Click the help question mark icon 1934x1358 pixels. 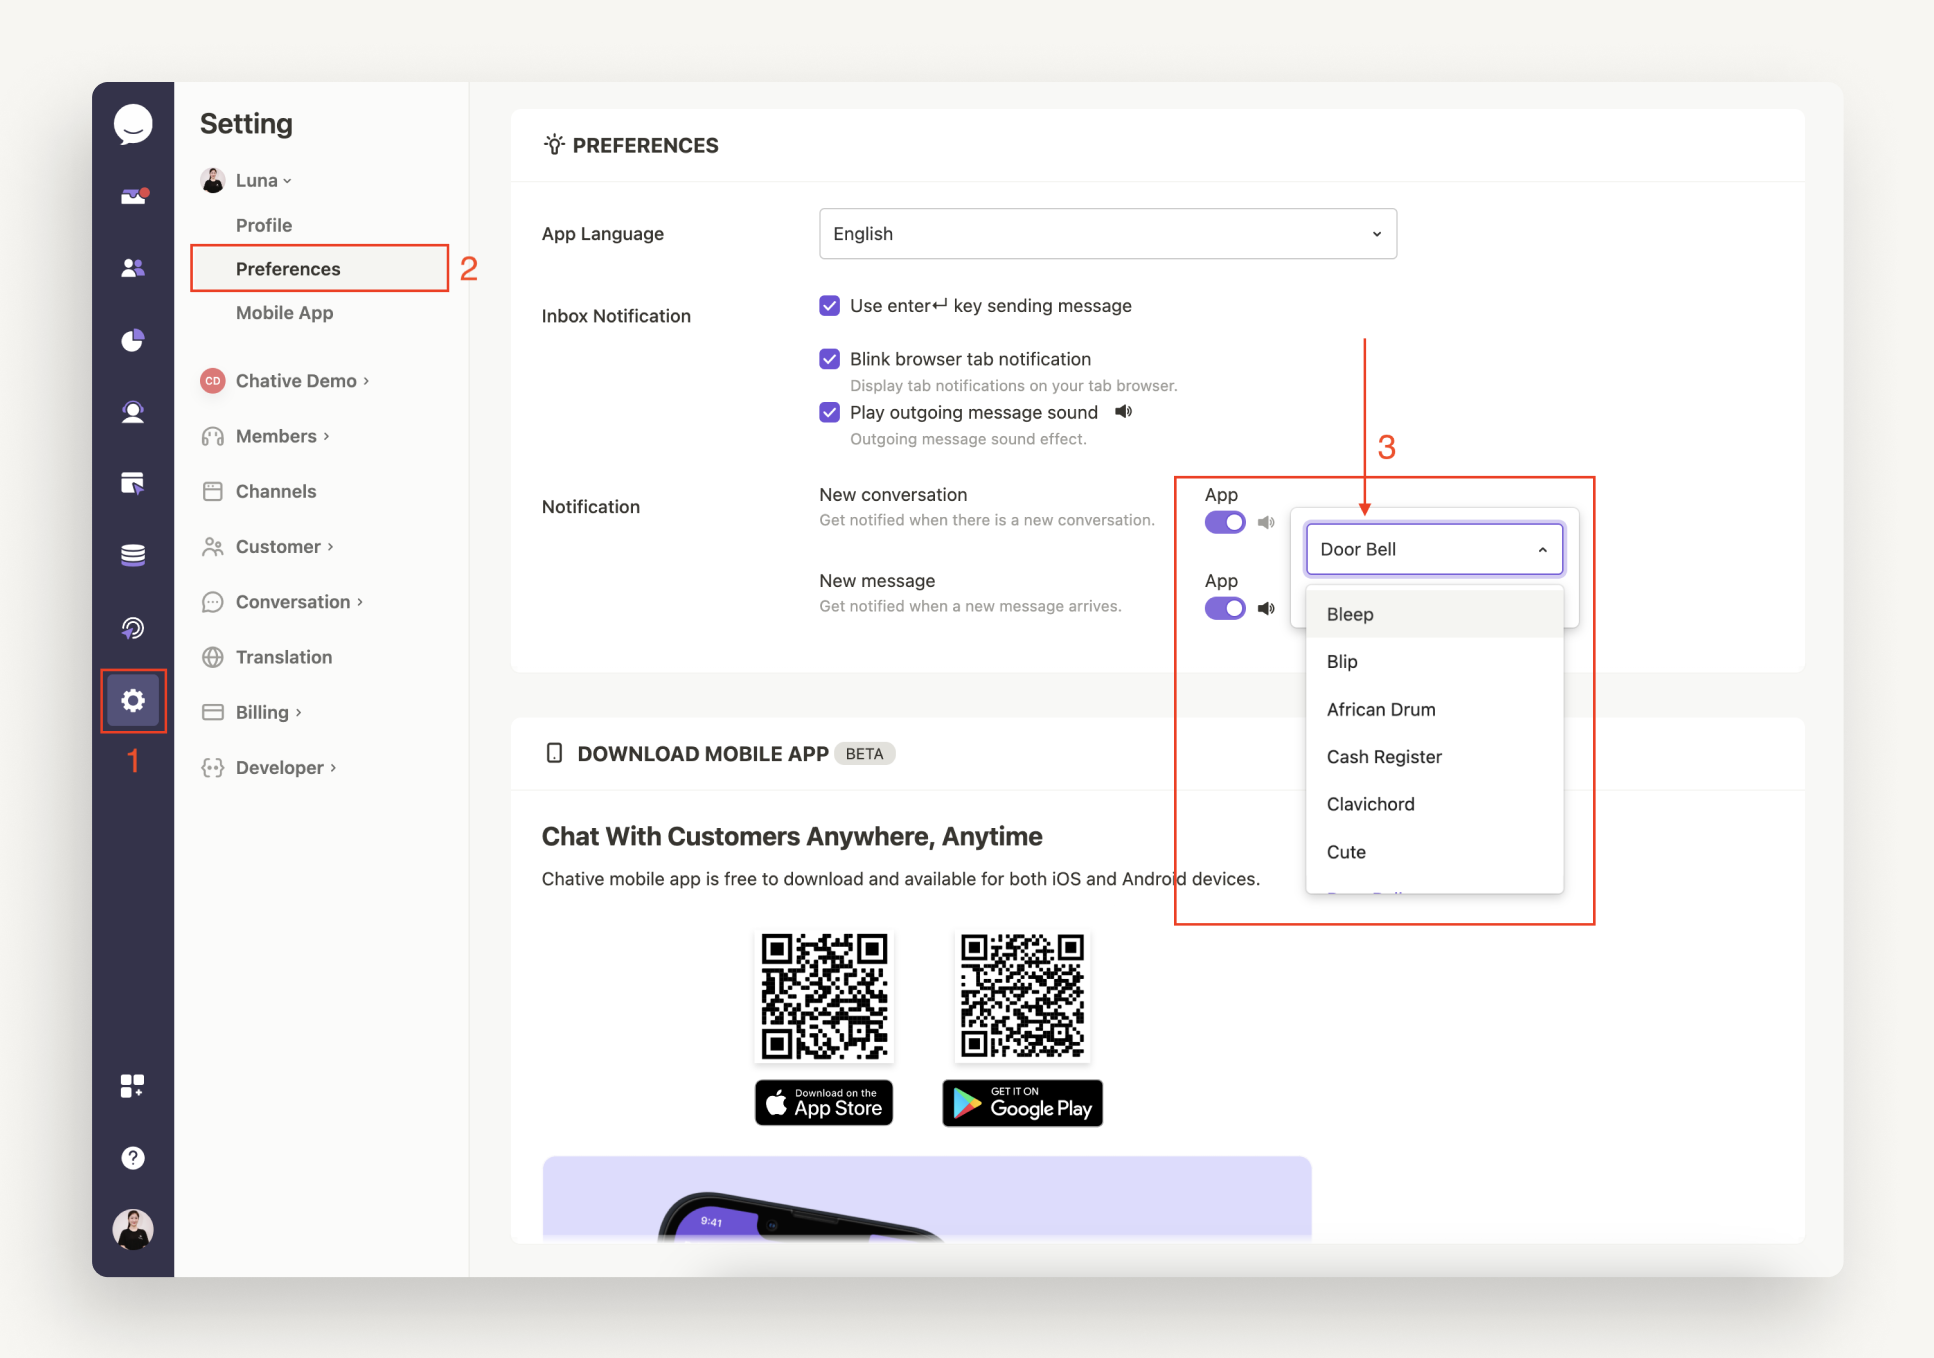coord(133,1157)
